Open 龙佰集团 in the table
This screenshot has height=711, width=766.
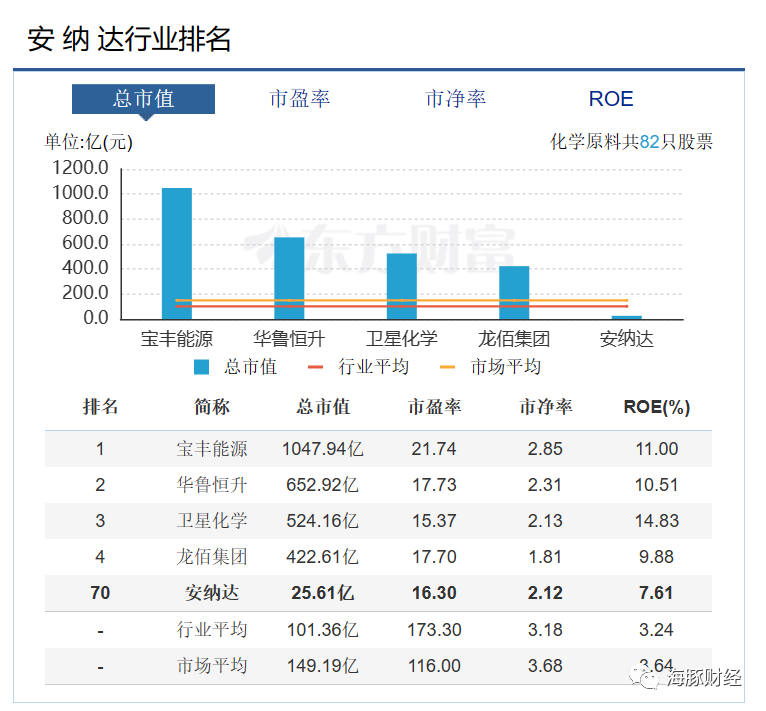212,557
